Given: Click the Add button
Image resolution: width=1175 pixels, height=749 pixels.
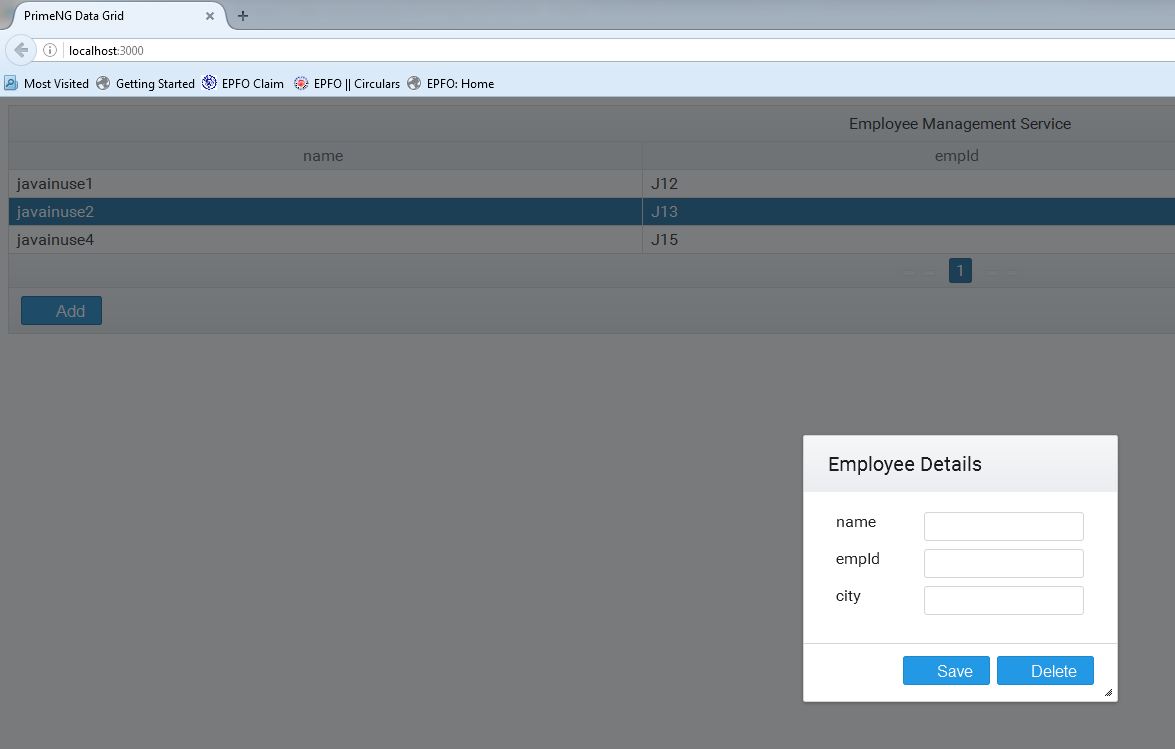Looking at the screenshot, I should 61,311.
